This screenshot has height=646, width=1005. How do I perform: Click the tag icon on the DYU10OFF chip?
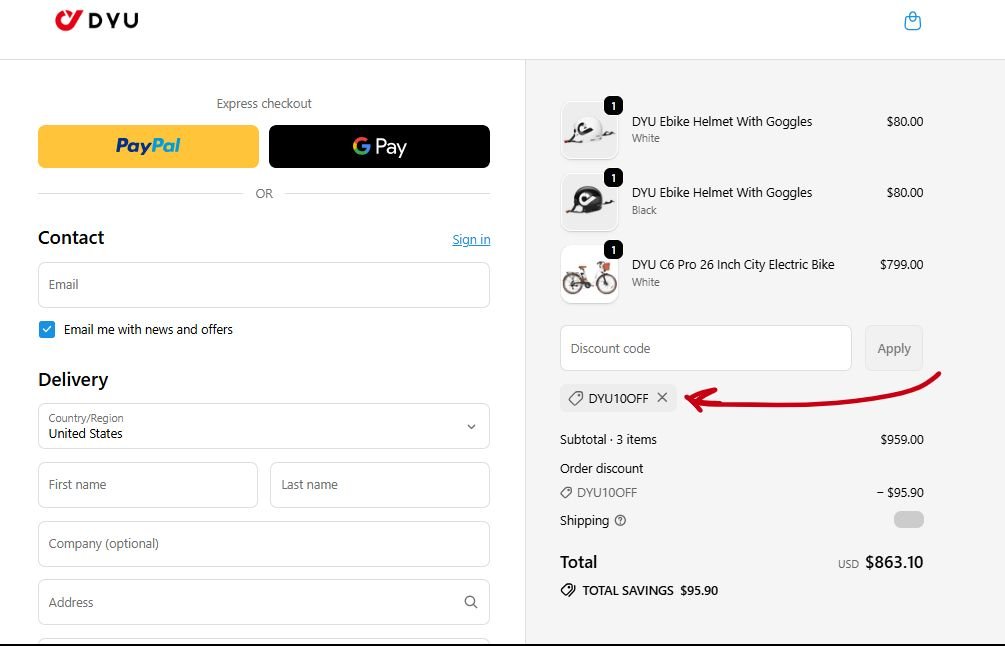click(x=578, y=397)
